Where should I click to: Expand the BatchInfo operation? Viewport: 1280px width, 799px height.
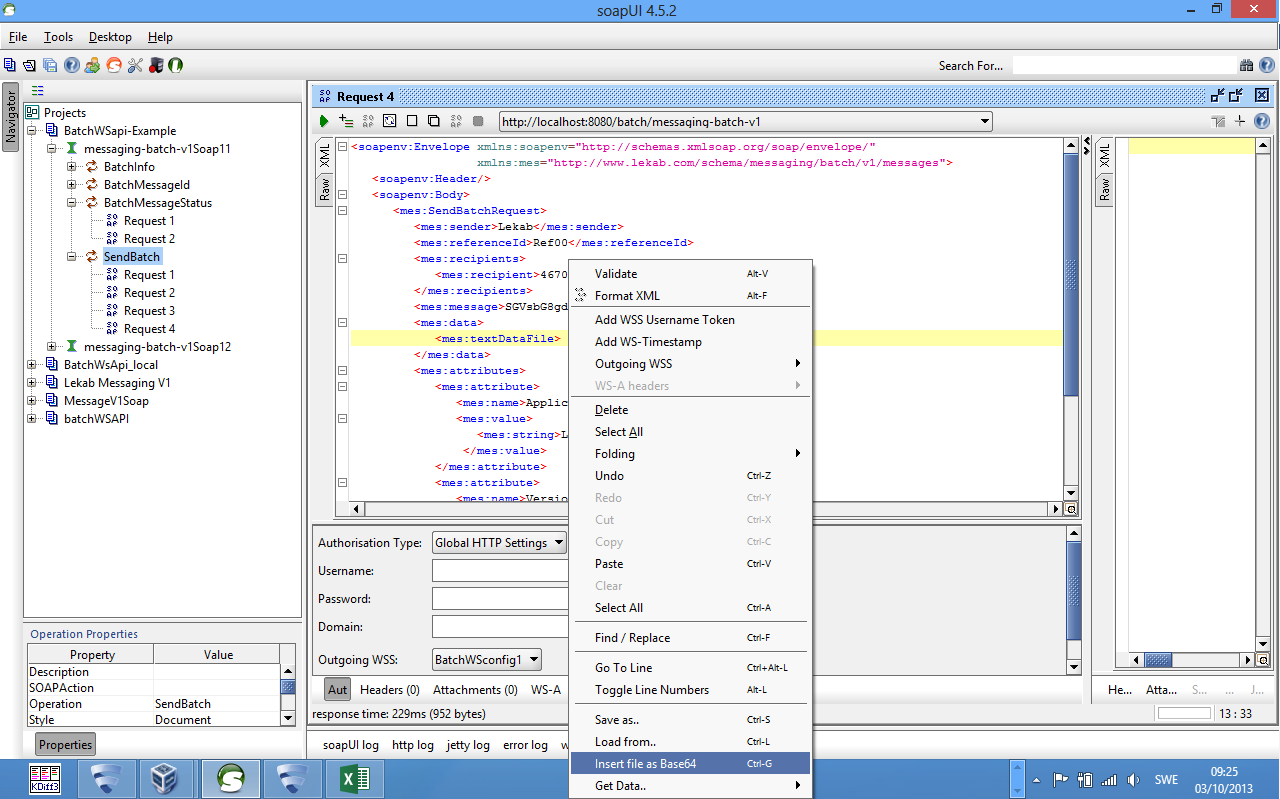coord(72,167)
